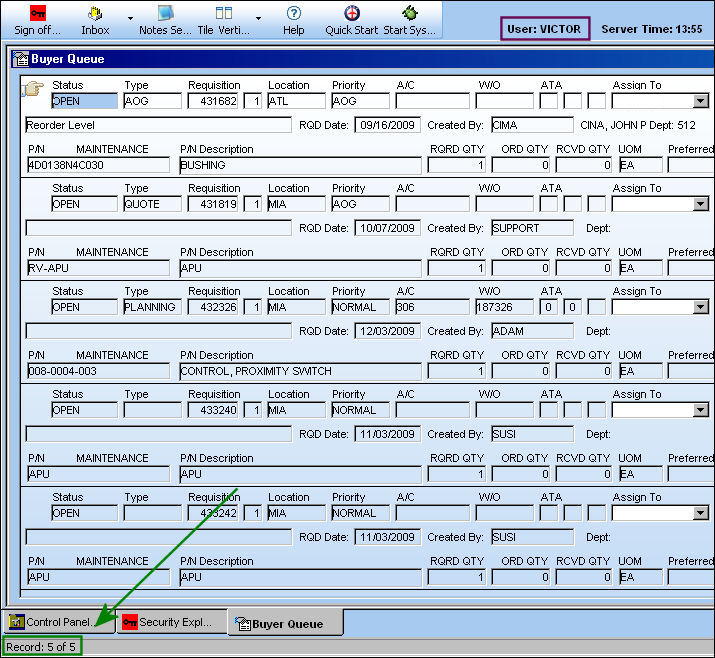Select the BUSHING description field
The height and width of the screenshot is (658, 715).
point(301,165)
